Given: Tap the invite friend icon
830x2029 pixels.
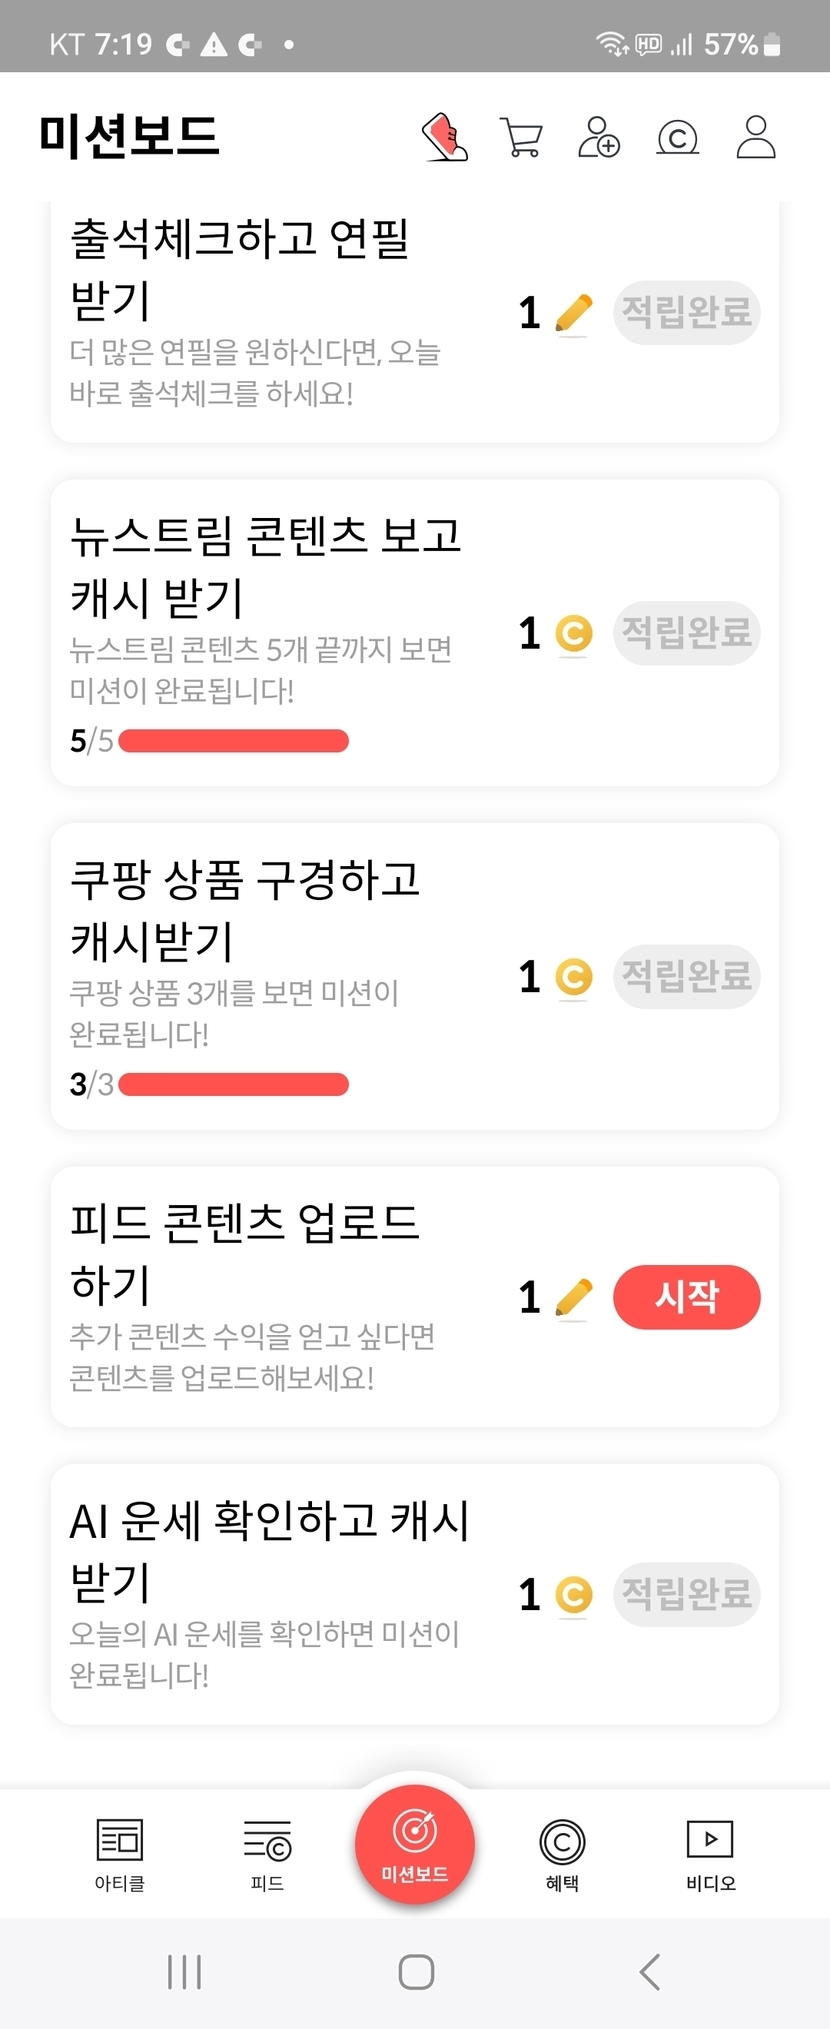Looking at the screenshot, I should pyautogui.click(x=599, y=138).
